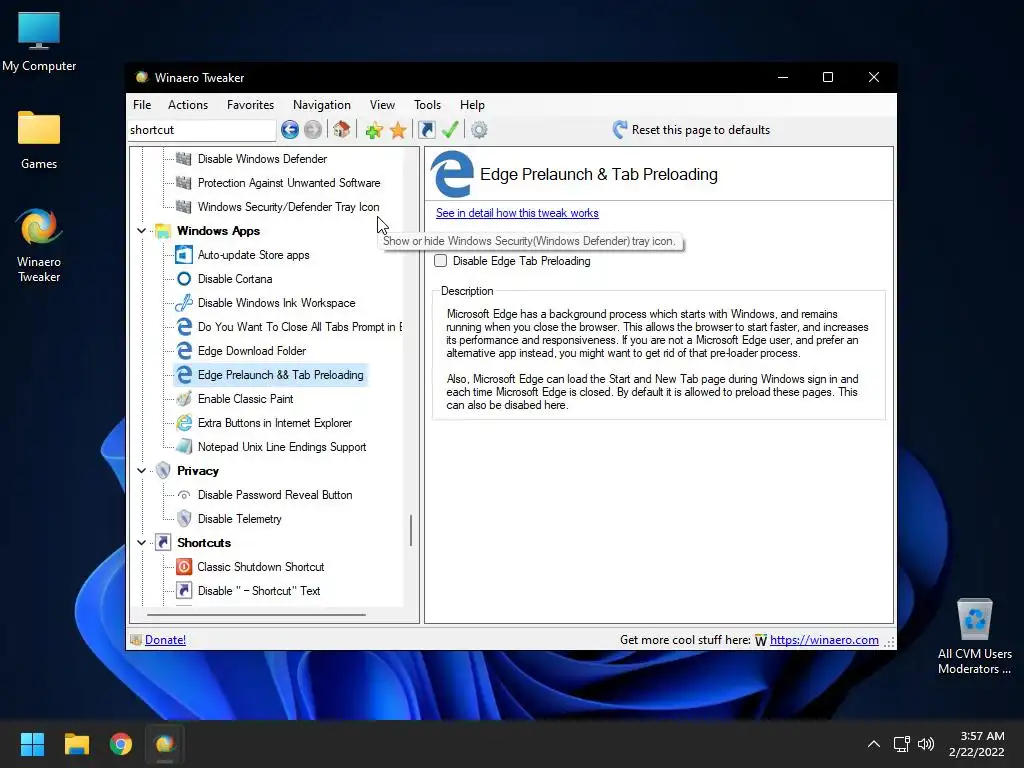Screen dimensions: 1024x768
Task: Open favorites with the orange star icon
Action: coord(398,130)
